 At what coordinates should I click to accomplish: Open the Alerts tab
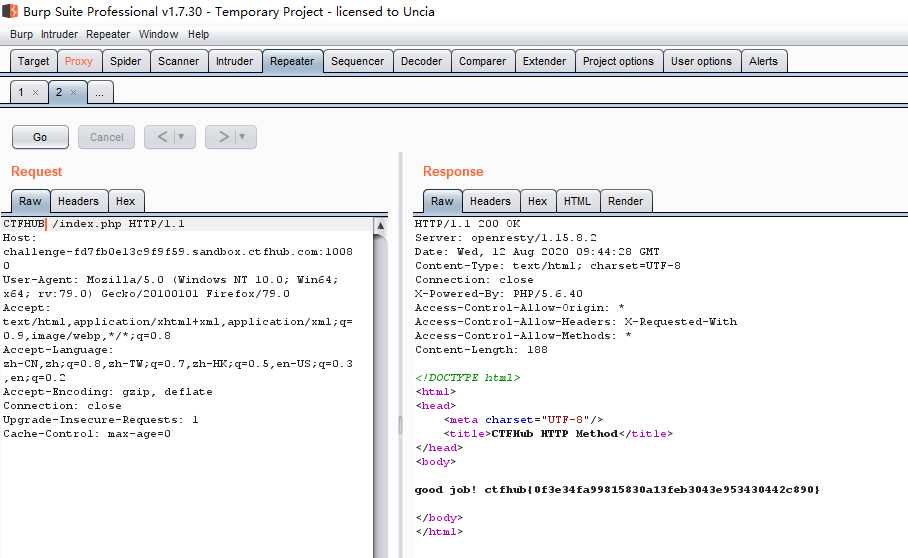(x=763, y=61)
